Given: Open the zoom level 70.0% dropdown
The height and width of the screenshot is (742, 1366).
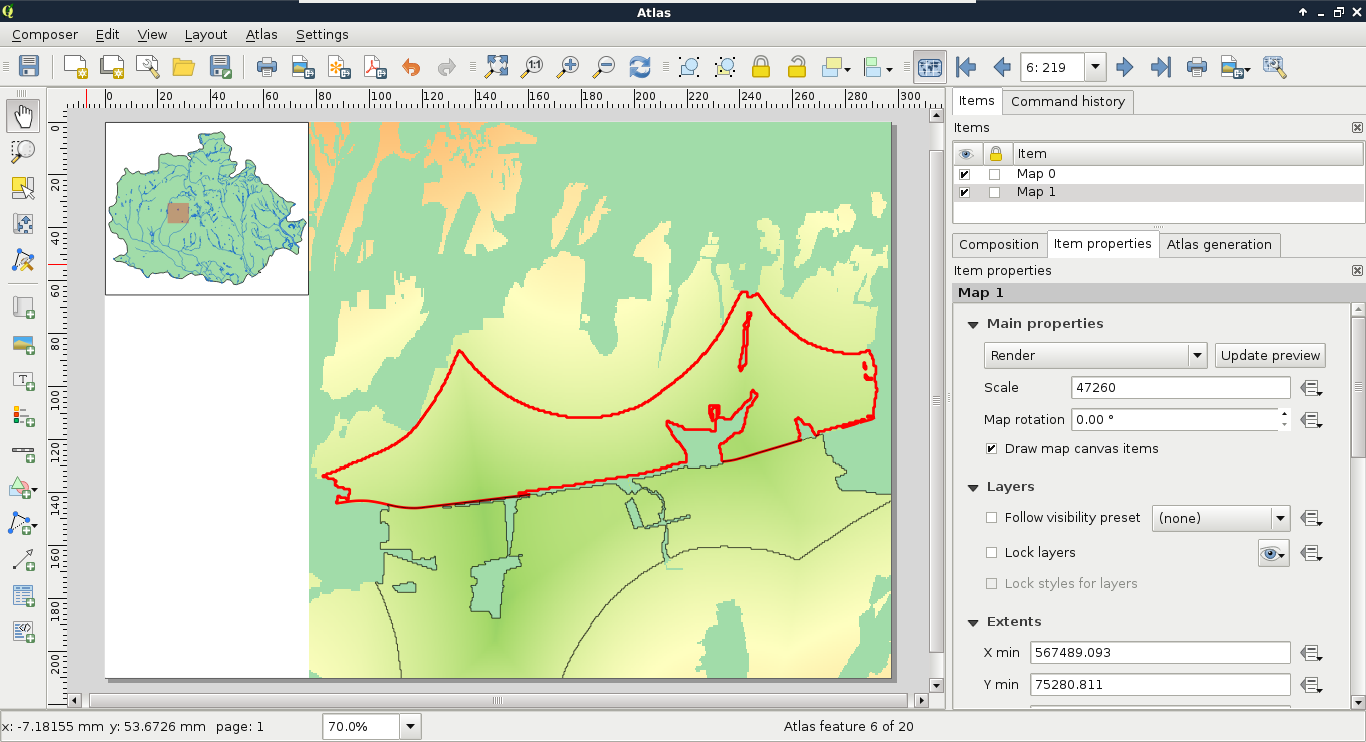Looking at the screenshot, I should 410,727.
